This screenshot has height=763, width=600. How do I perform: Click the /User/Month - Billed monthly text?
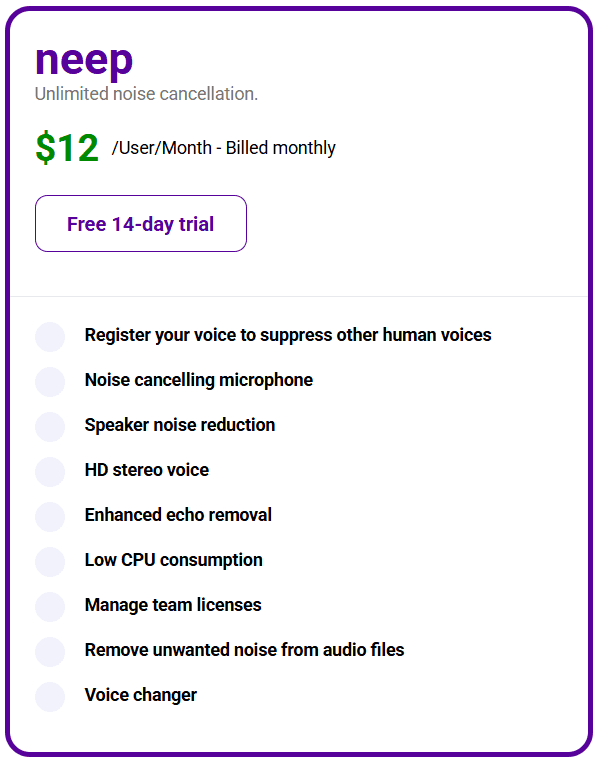223,147
